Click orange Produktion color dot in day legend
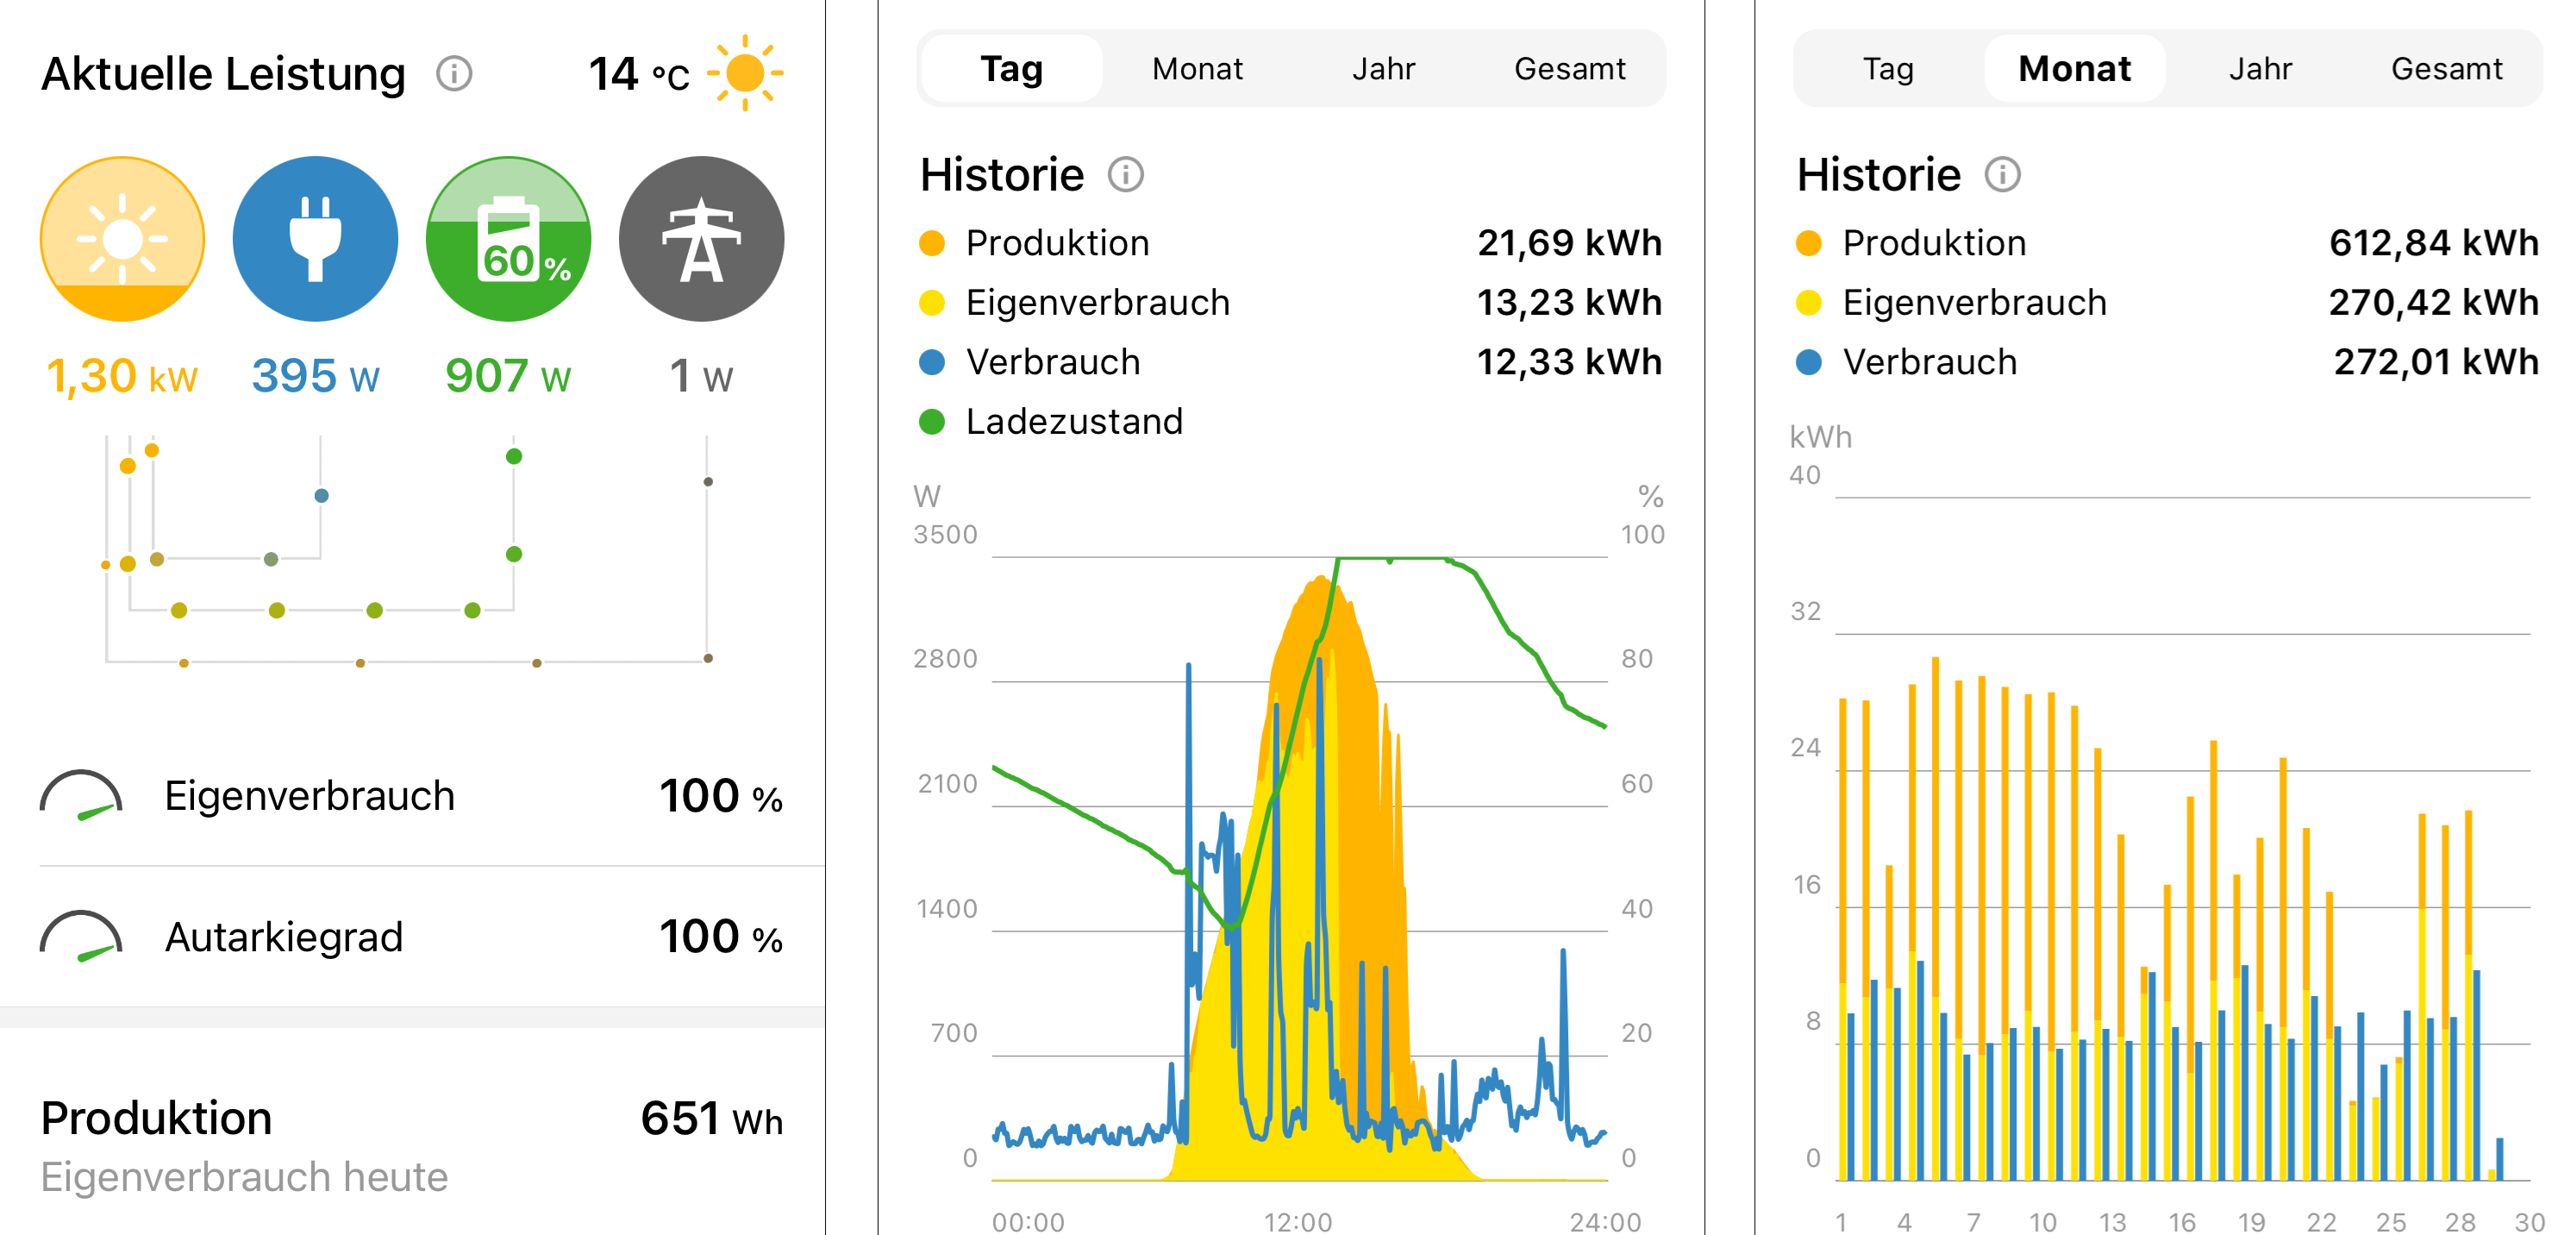 coord(932,243)
